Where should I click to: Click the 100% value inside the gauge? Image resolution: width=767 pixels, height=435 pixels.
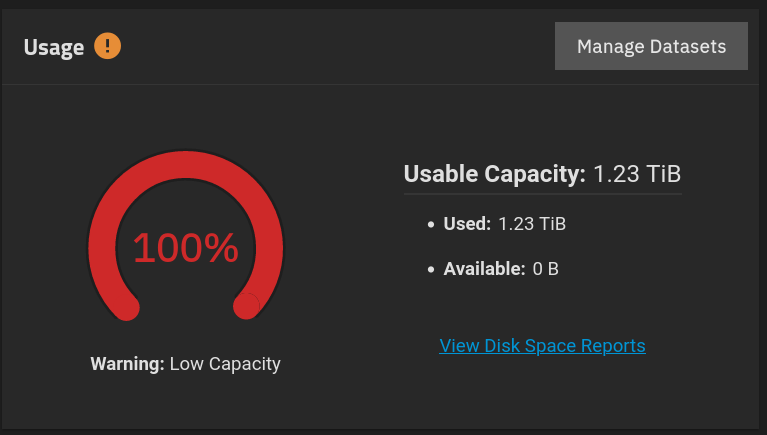[x=186, y=248]
